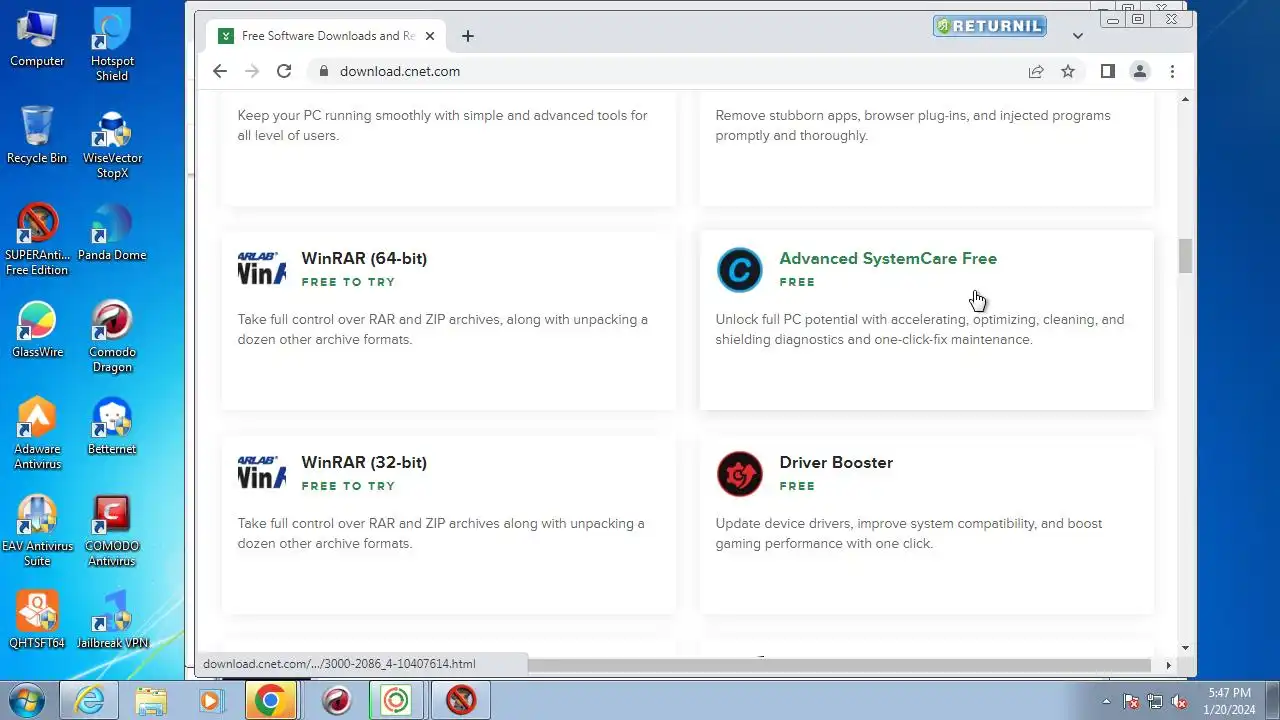The height and width of the screenshot is (720, 1280).
Task: Click WinRAR (64-bit) logo thumbnail
Action: point(262,269)
